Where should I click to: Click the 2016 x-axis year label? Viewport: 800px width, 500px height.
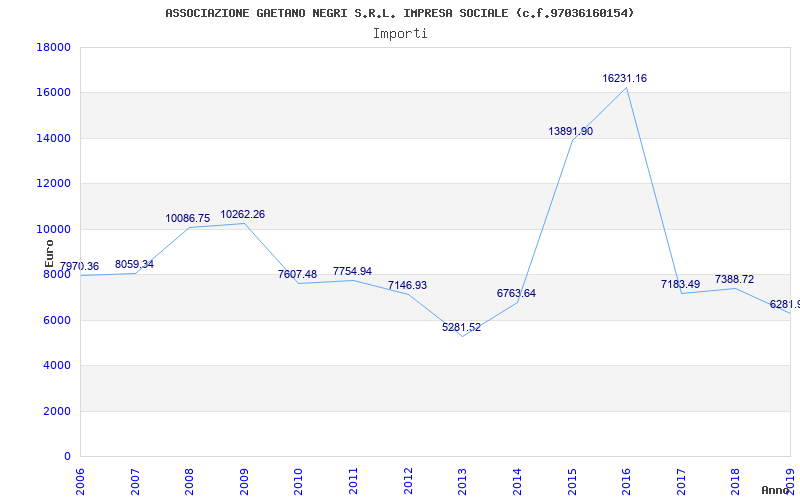click(x=627, y=481)
